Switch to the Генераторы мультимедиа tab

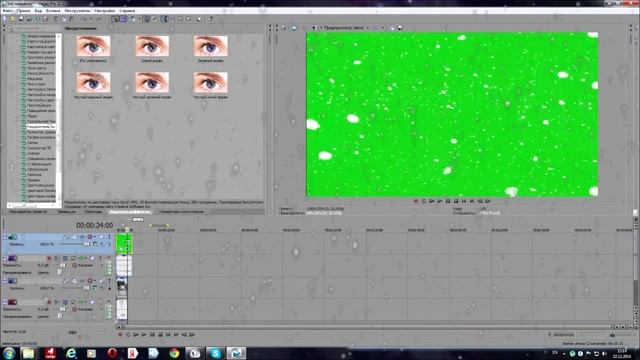pyautogui.click(x=181, y=212)
